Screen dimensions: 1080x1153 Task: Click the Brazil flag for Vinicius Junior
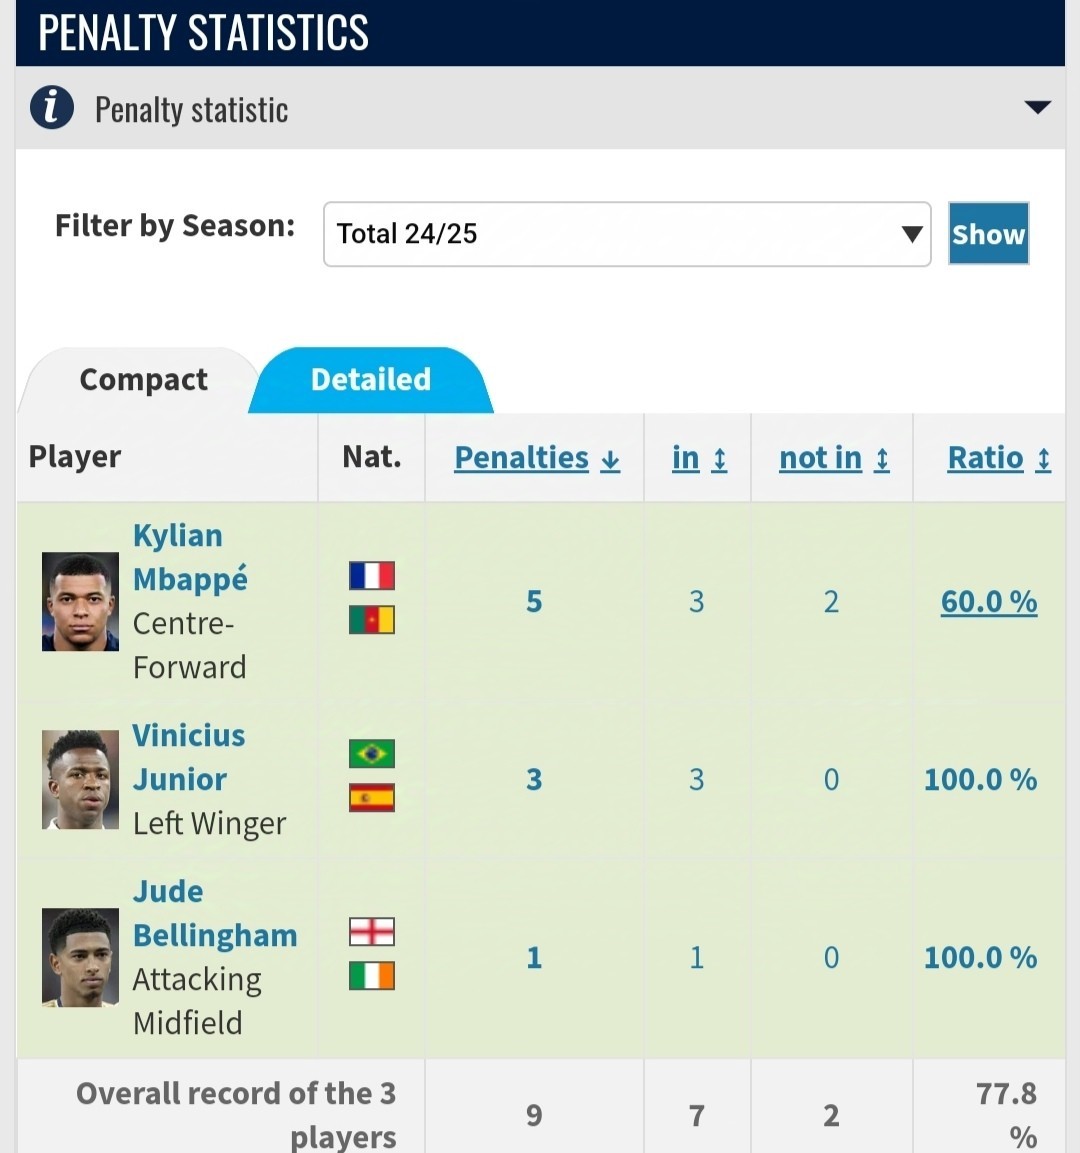(x=372, y=754)
